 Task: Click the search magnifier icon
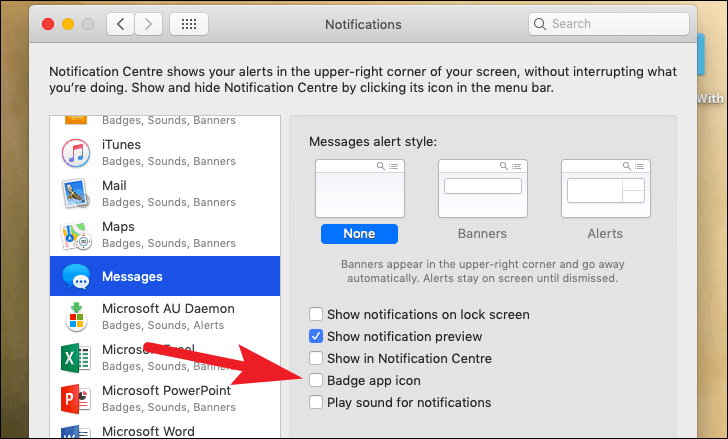(x=540, y=24)
